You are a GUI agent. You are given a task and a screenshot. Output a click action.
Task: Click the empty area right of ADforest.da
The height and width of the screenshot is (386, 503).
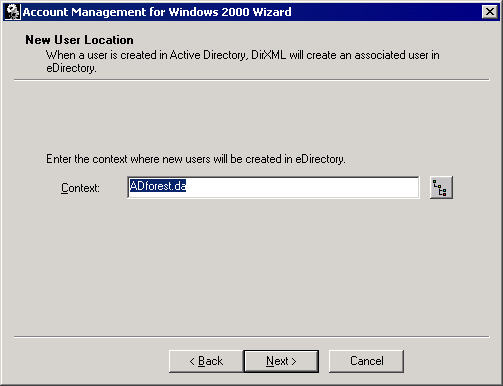(x=302, y=187)
